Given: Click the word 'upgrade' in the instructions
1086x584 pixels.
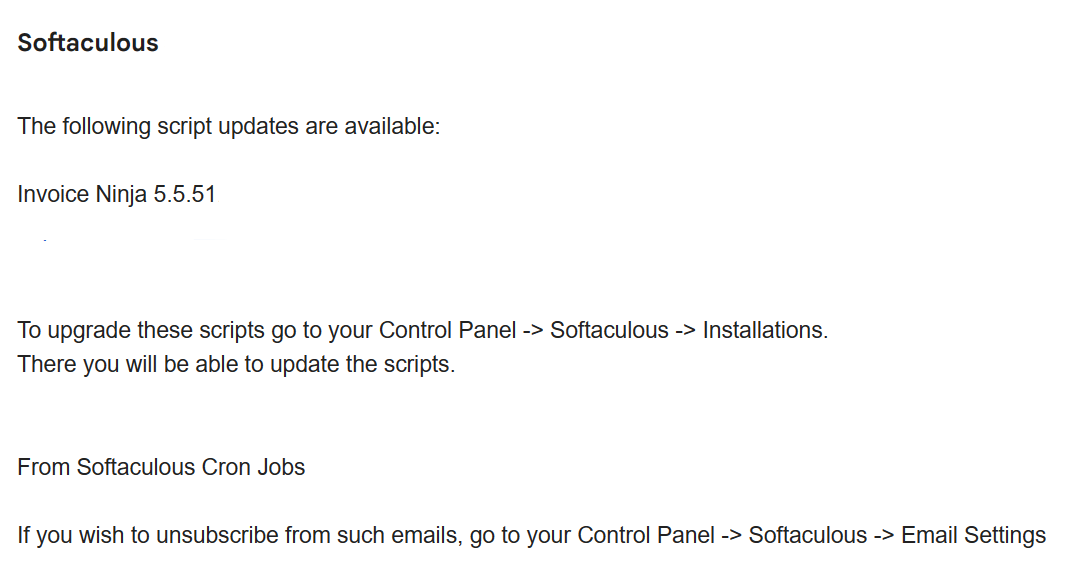Looking at the screenshot, I should point(89,331).
